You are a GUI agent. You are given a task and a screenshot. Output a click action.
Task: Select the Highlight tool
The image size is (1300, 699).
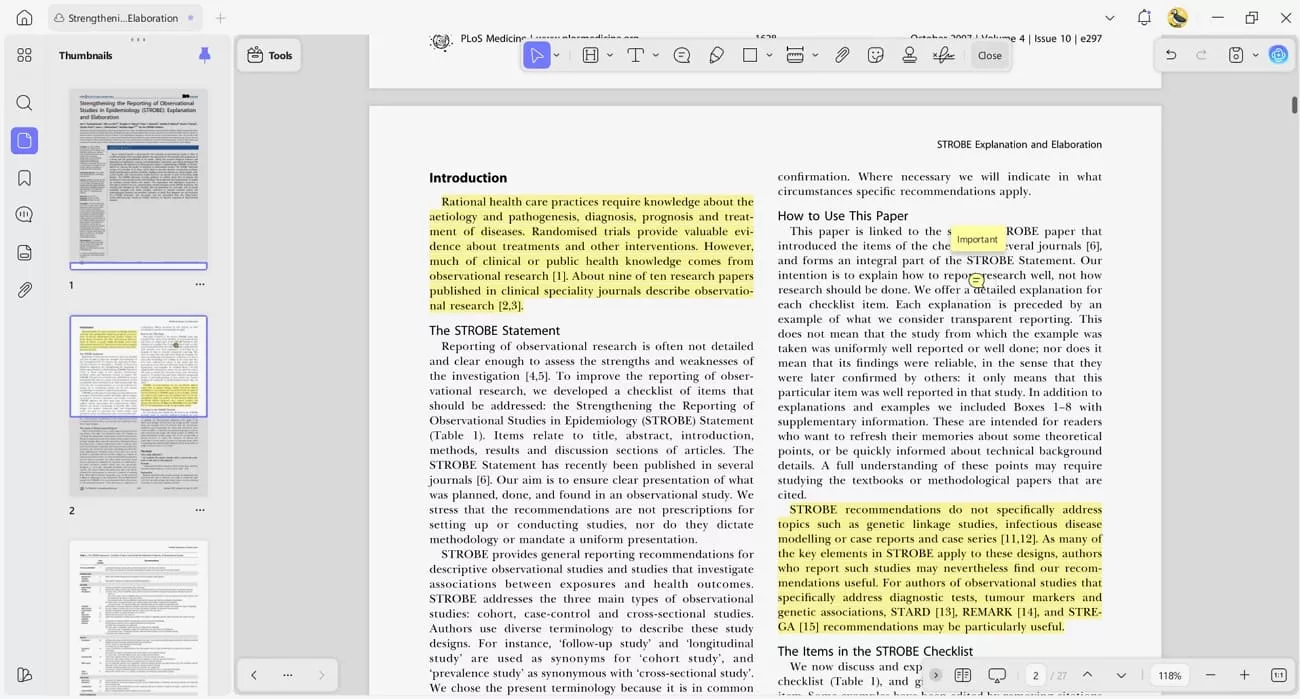click(589, 55)
